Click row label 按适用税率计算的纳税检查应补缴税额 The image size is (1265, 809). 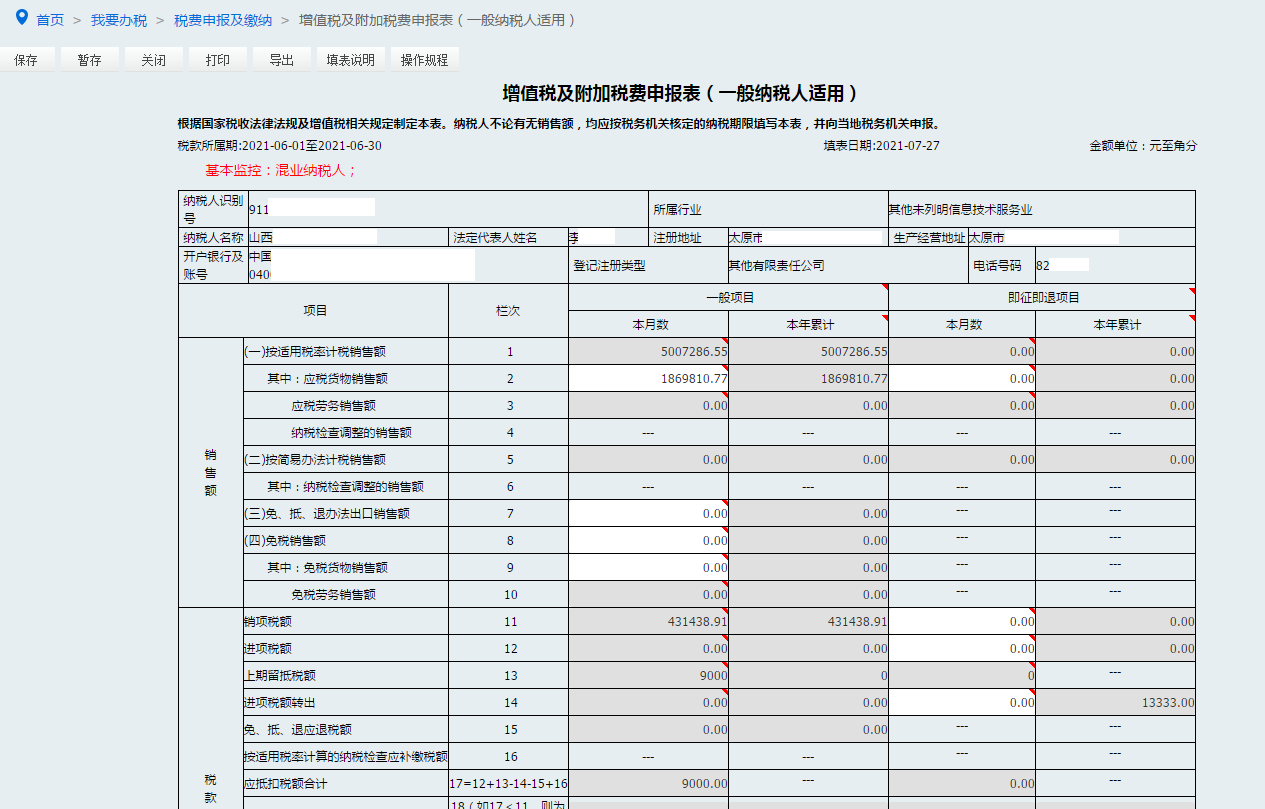(x=346, y=756)
